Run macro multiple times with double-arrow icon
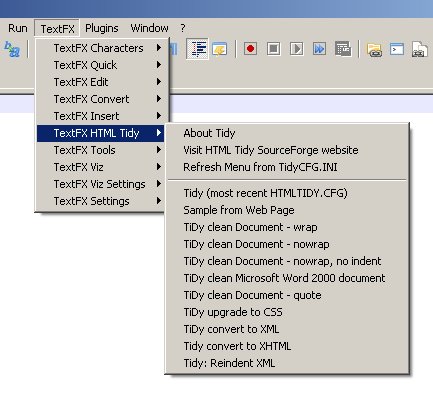Viewport: 433px width, 396px height. pos(319,49)
